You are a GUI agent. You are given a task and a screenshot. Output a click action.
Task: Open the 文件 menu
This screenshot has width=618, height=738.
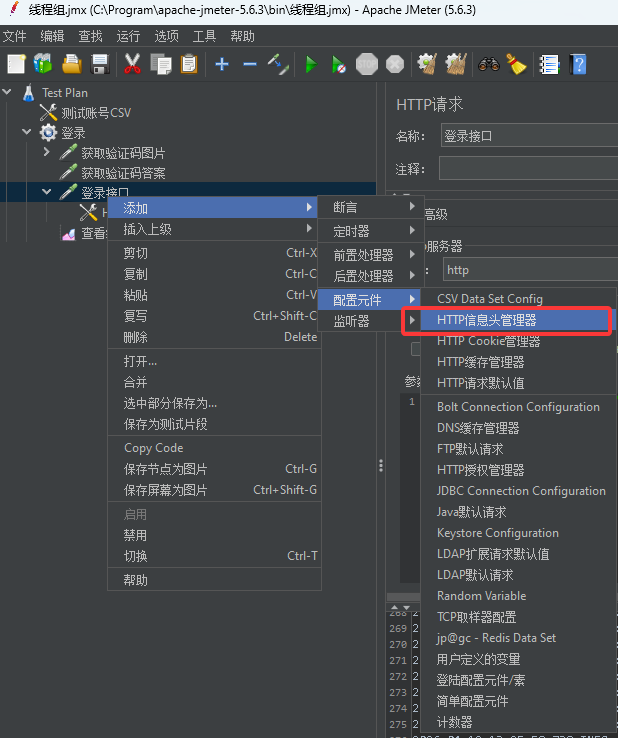pyautogui.click(x=15, y=36)
